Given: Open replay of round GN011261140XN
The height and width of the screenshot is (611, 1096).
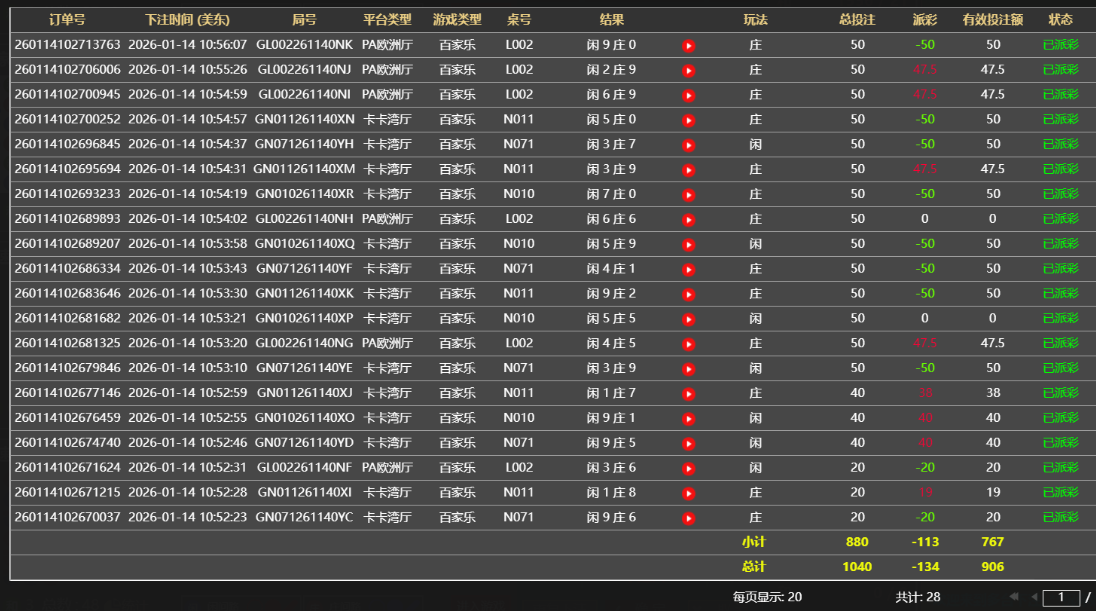Looking at the screenshot, I should point(688,120).
